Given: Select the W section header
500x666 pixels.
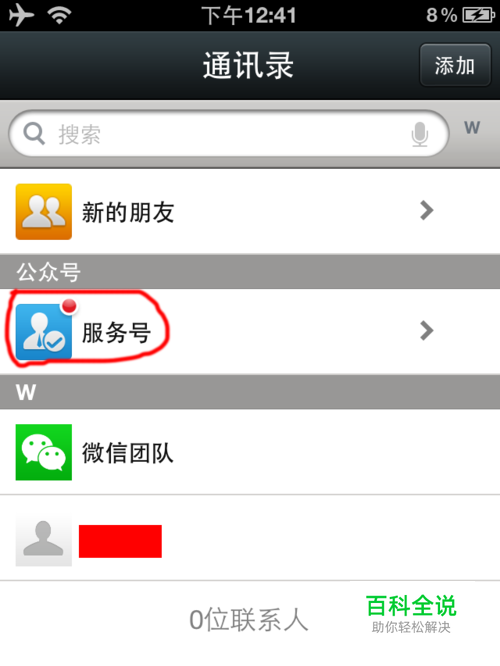Looking at the screenshot, I should [250, 392].
